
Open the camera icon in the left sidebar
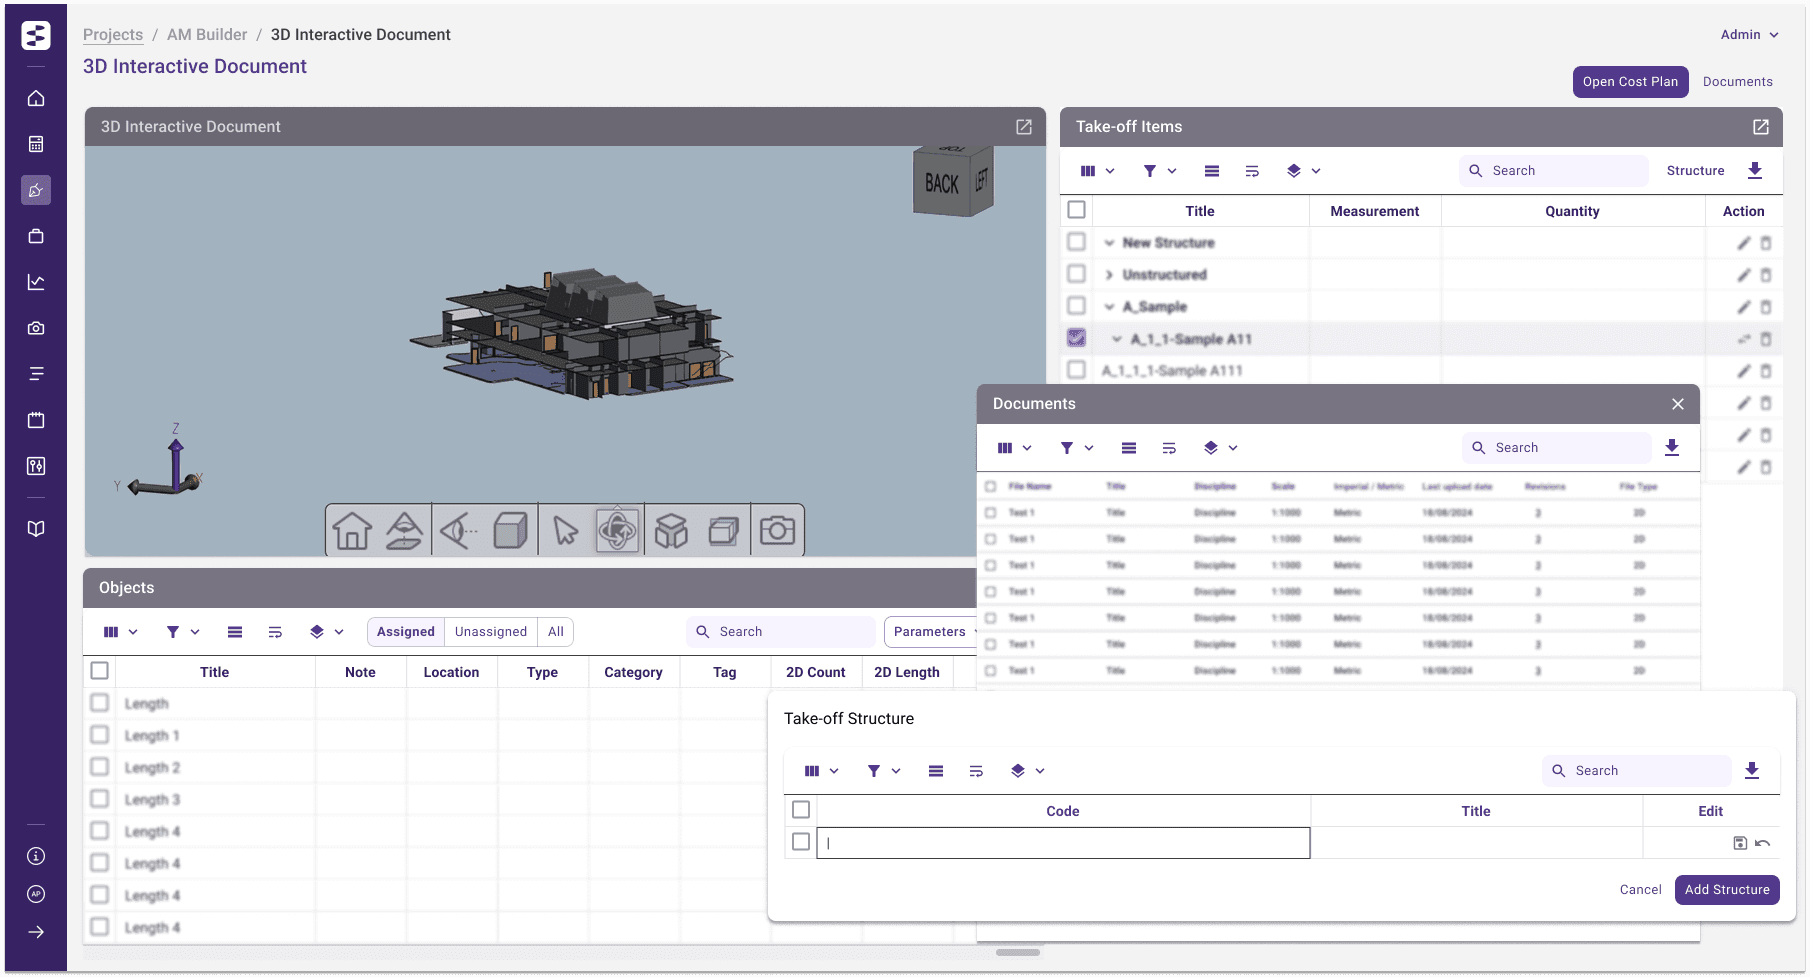(x=36, y=328)
